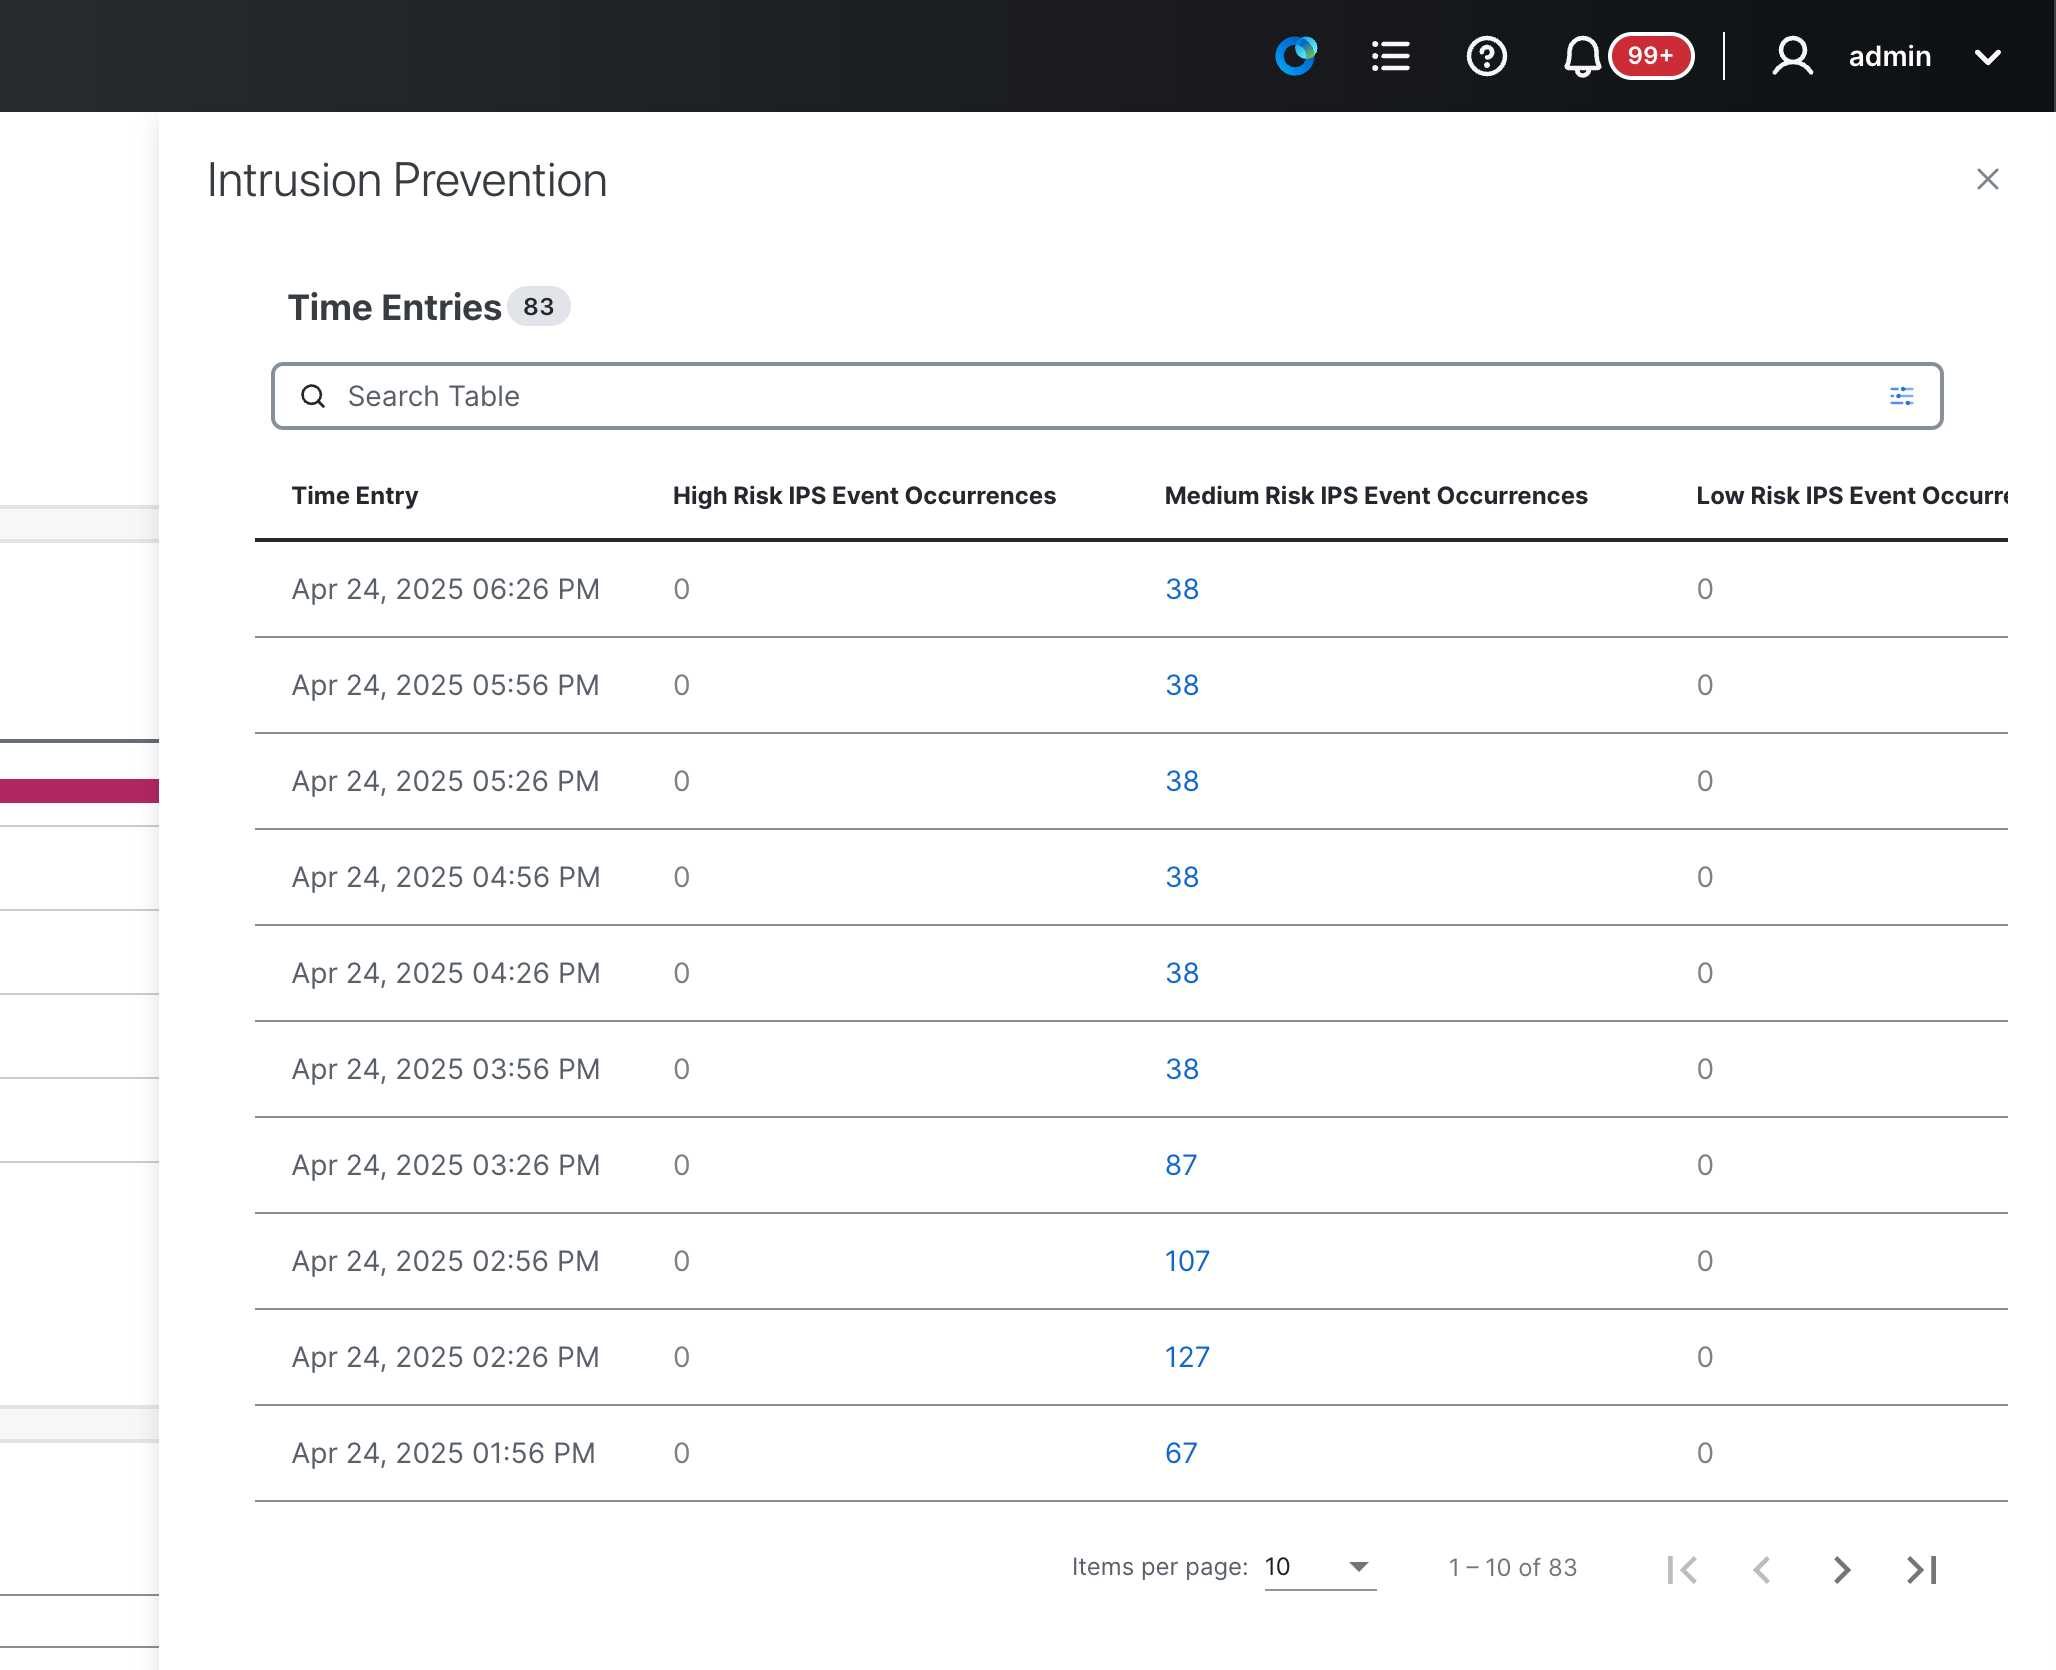Go to the next page
The height and width of the screenshot is (1670, 2056).
pyautogui.click(x=1842, y=1569)
